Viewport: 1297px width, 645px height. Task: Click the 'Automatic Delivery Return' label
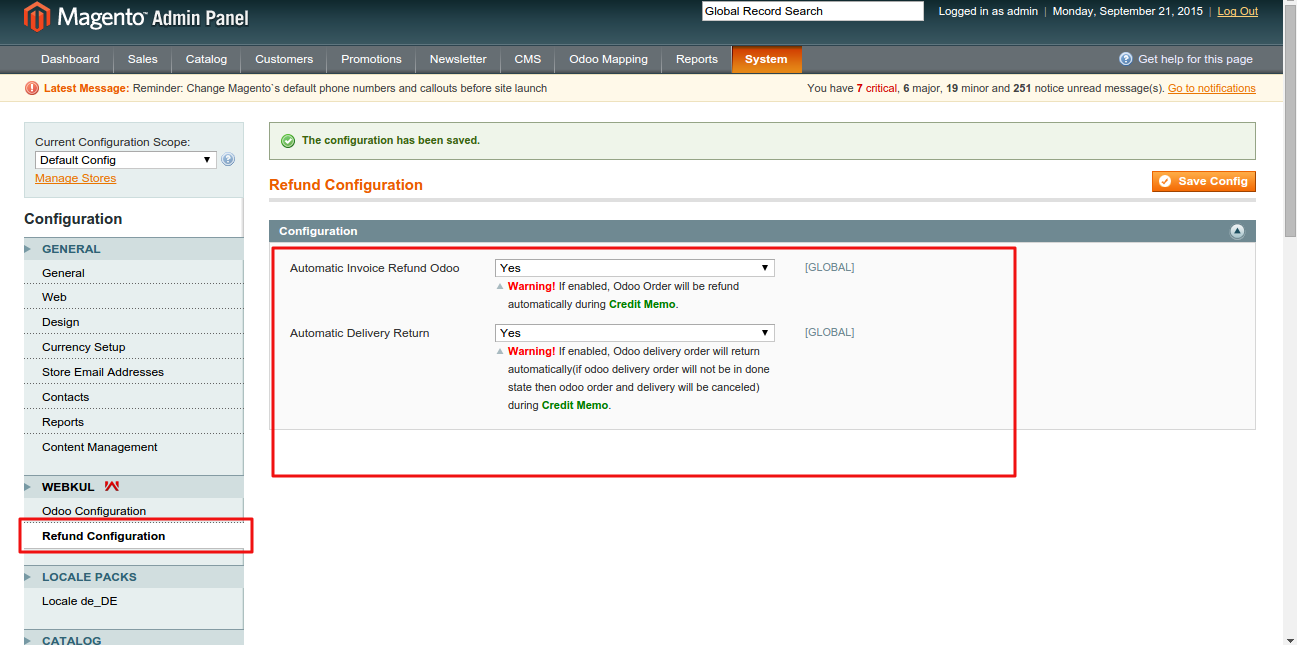359,333
